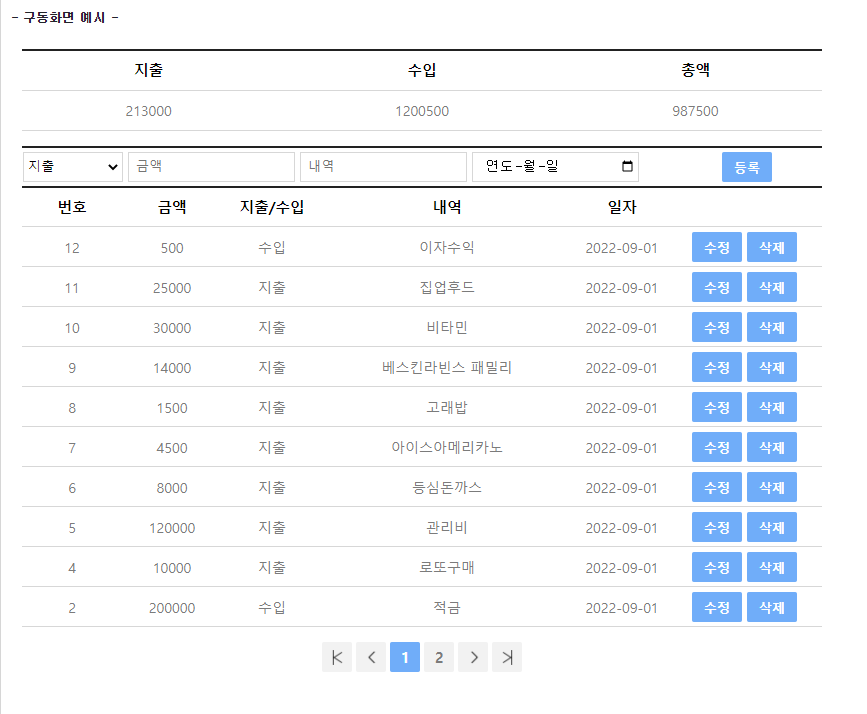Delete row 10 비타민 with 삭제

[x=772, y=327]
